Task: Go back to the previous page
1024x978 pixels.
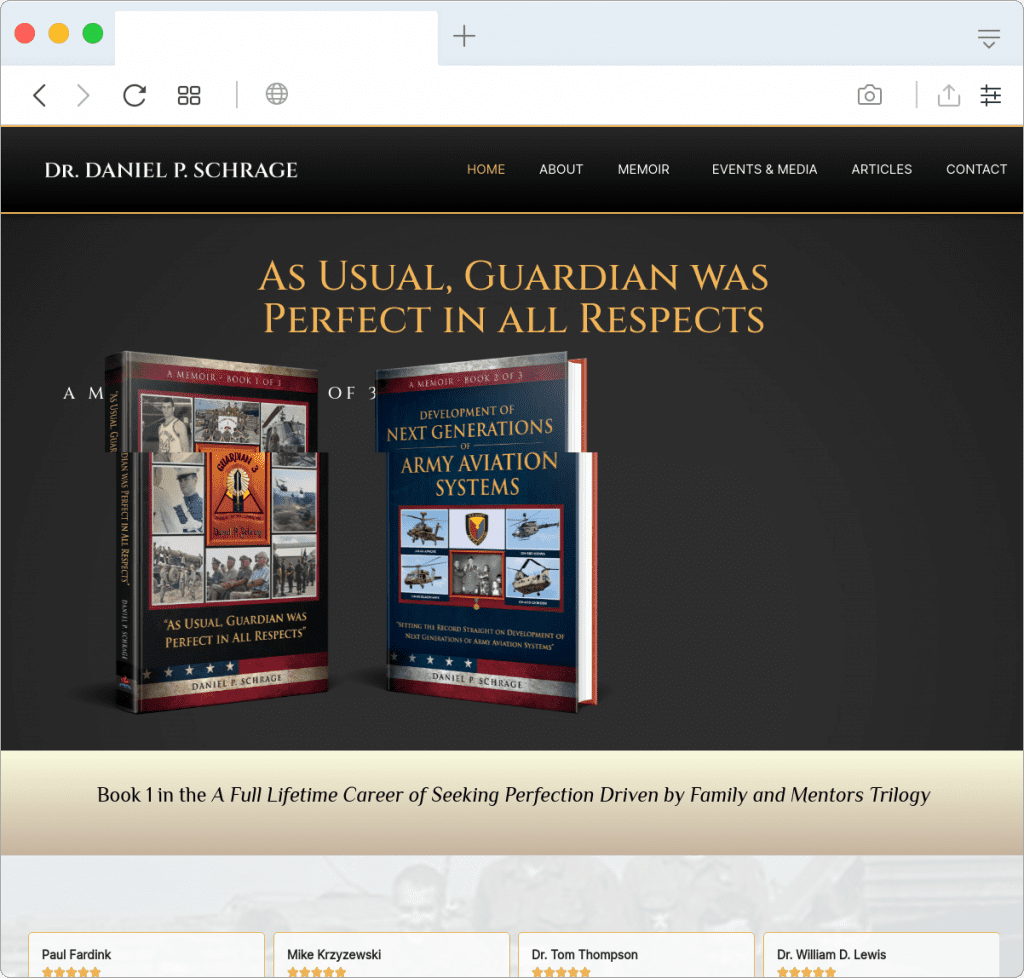Action: point(40,95)
